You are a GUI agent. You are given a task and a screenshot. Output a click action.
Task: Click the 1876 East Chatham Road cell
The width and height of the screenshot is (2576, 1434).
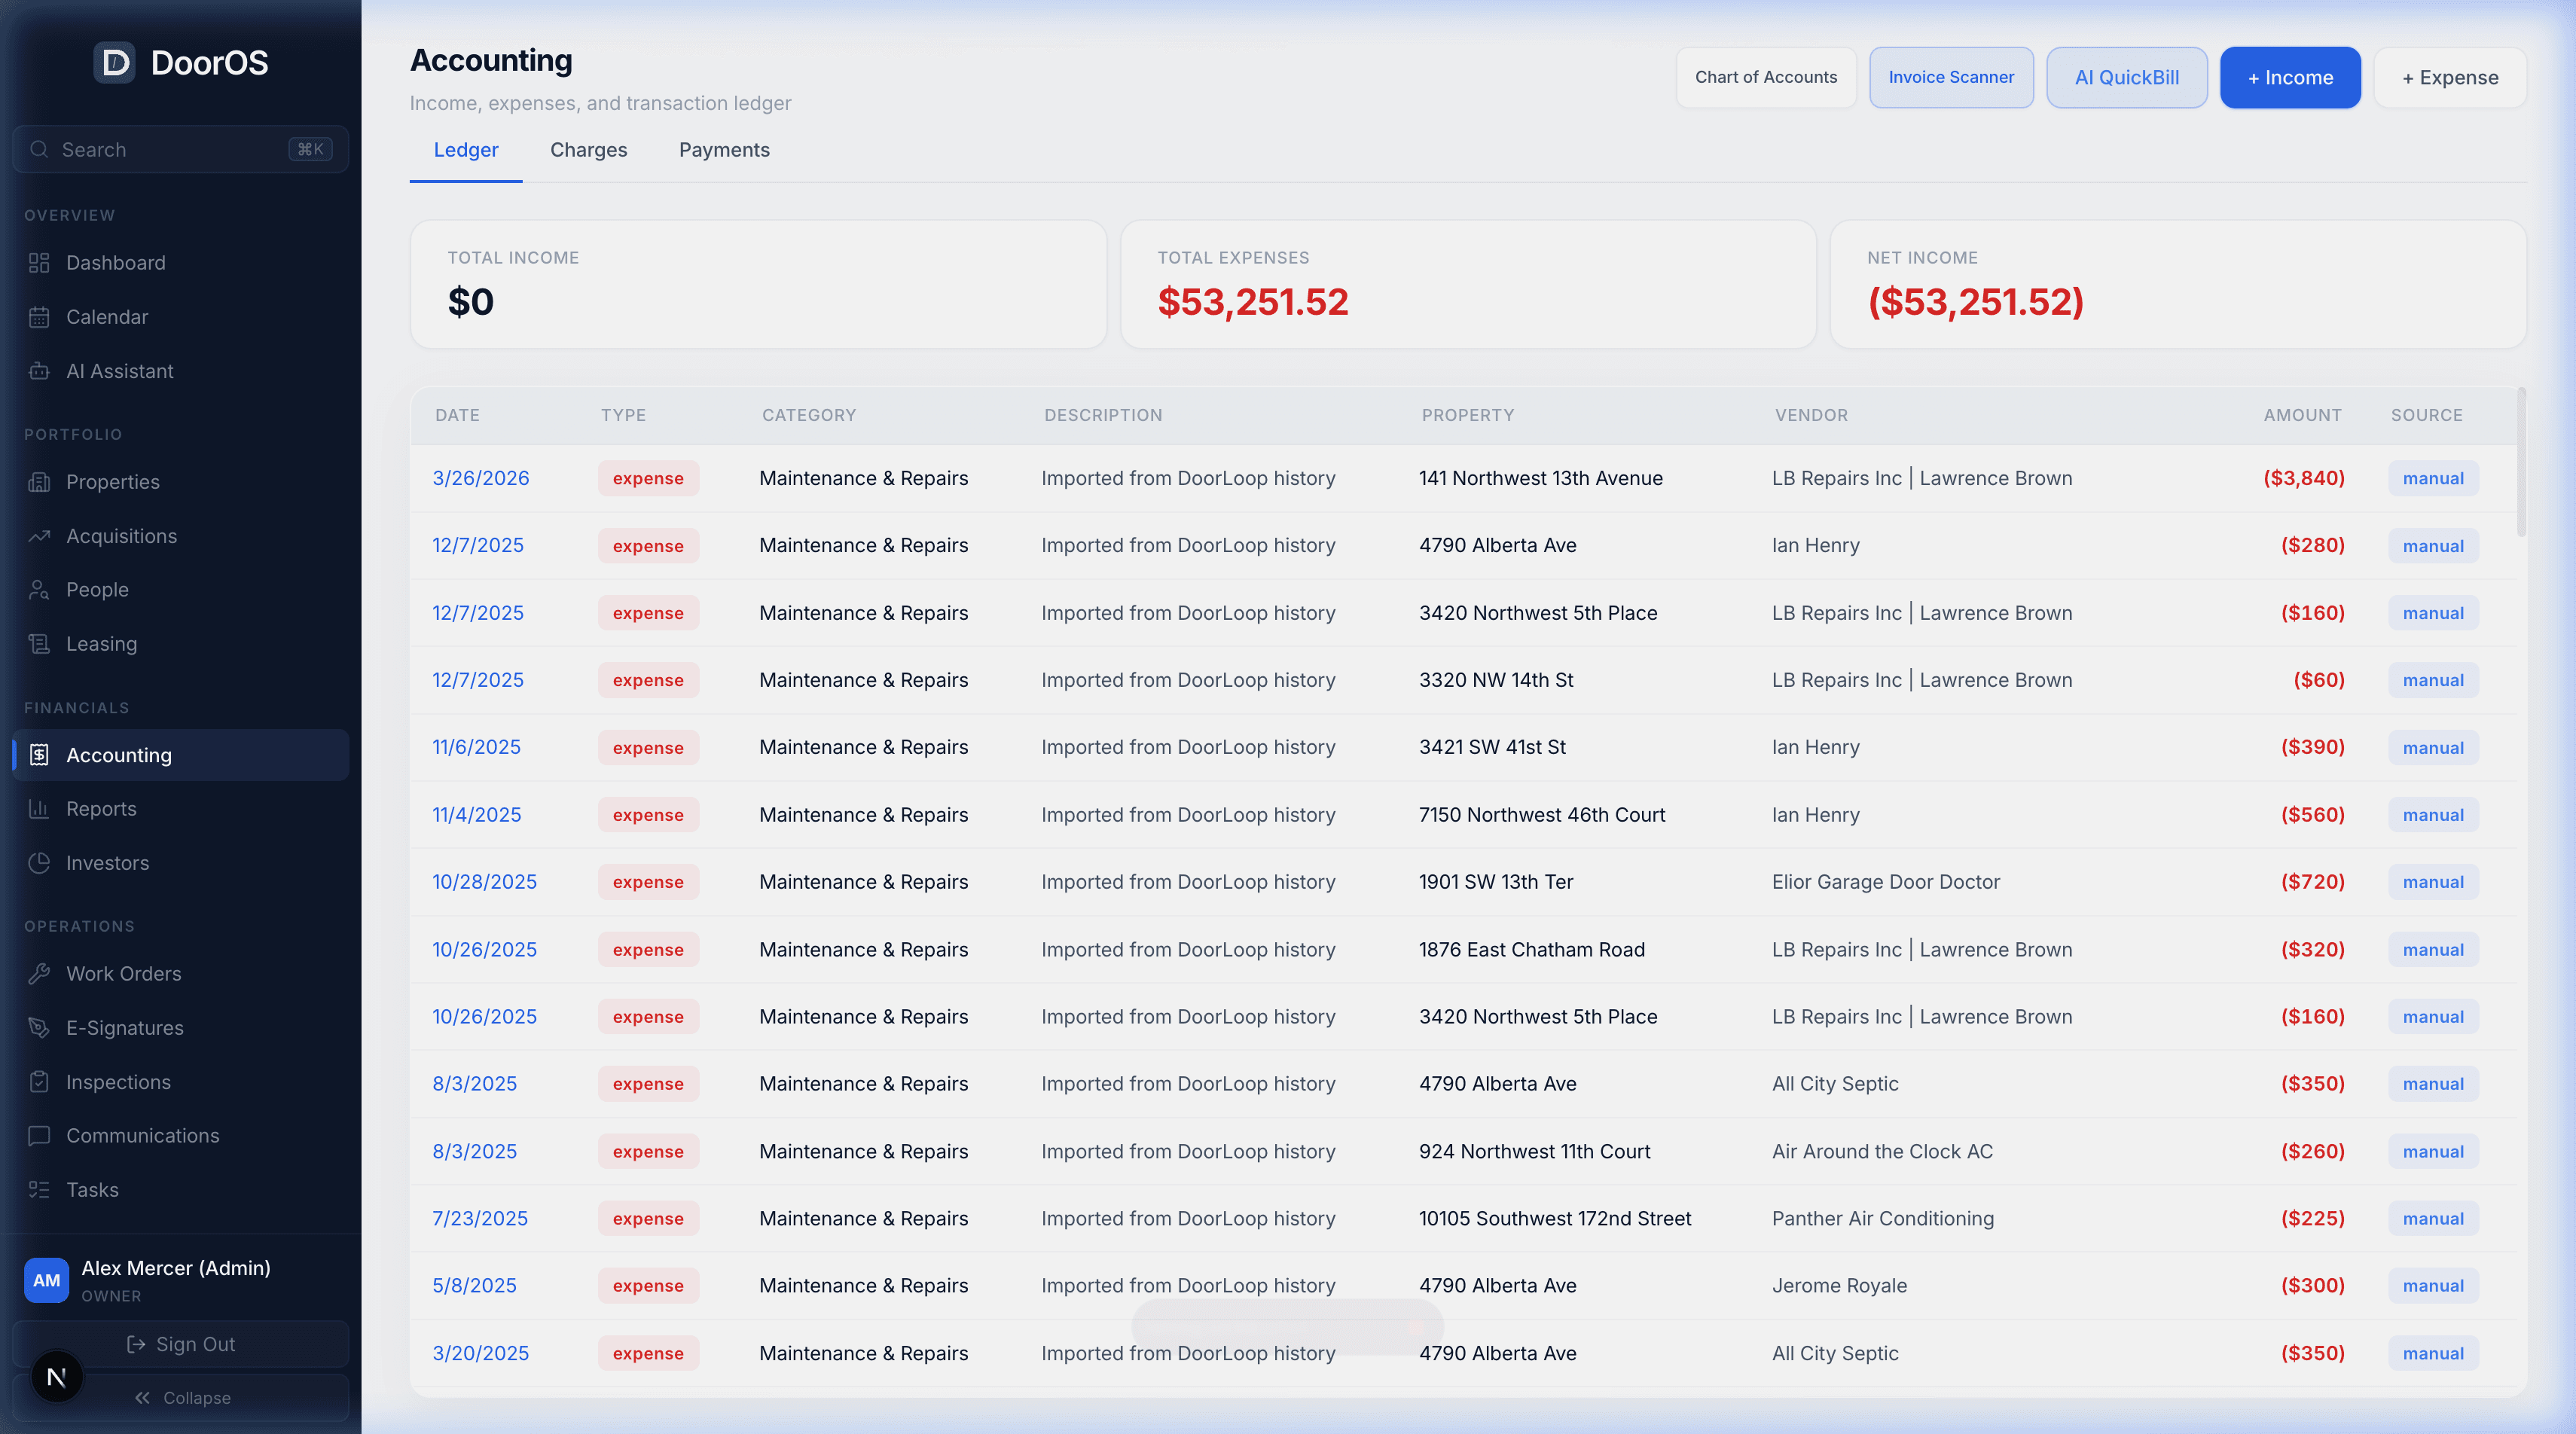pos(1532,950)
